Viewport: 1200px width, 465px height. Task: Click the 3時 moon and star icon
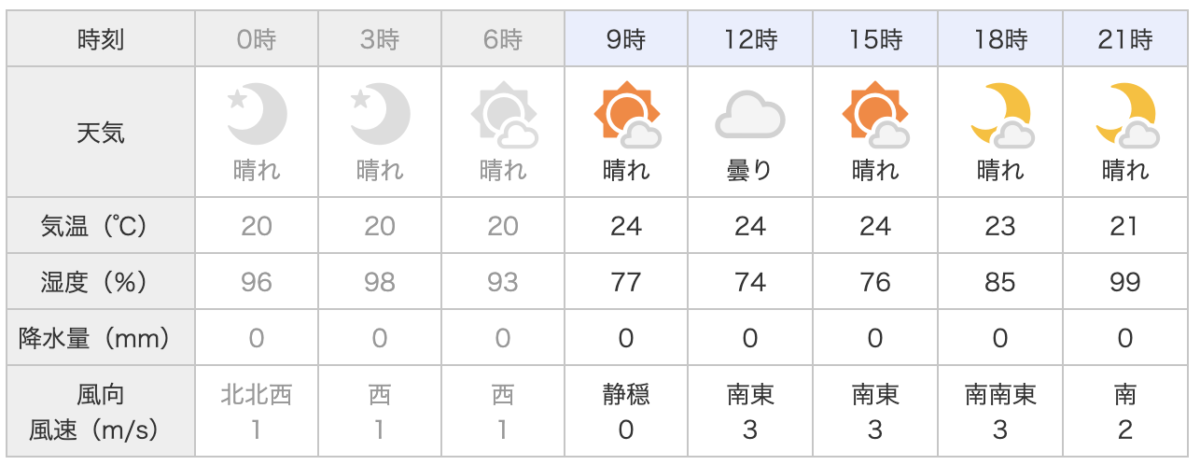pos(380,113)
